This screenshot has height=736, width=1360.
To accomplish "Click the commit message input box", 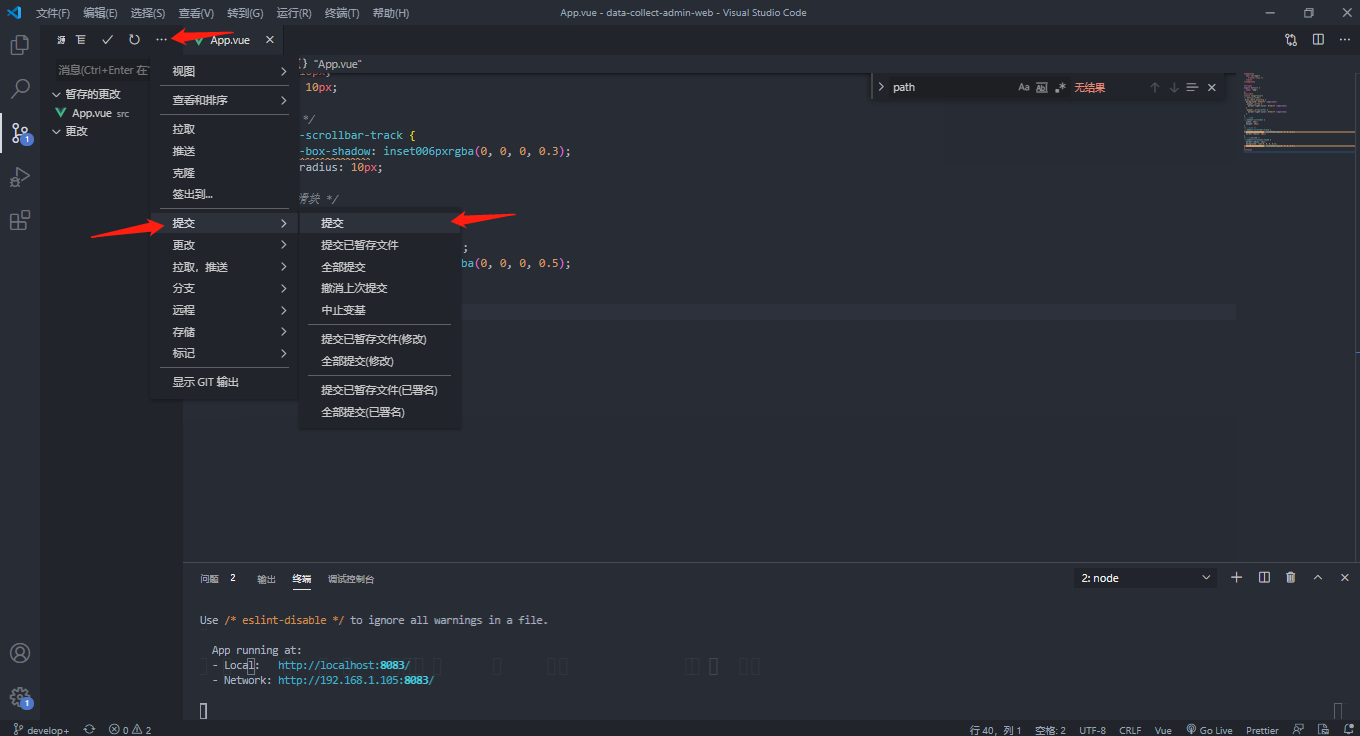I will pos(104,70).
